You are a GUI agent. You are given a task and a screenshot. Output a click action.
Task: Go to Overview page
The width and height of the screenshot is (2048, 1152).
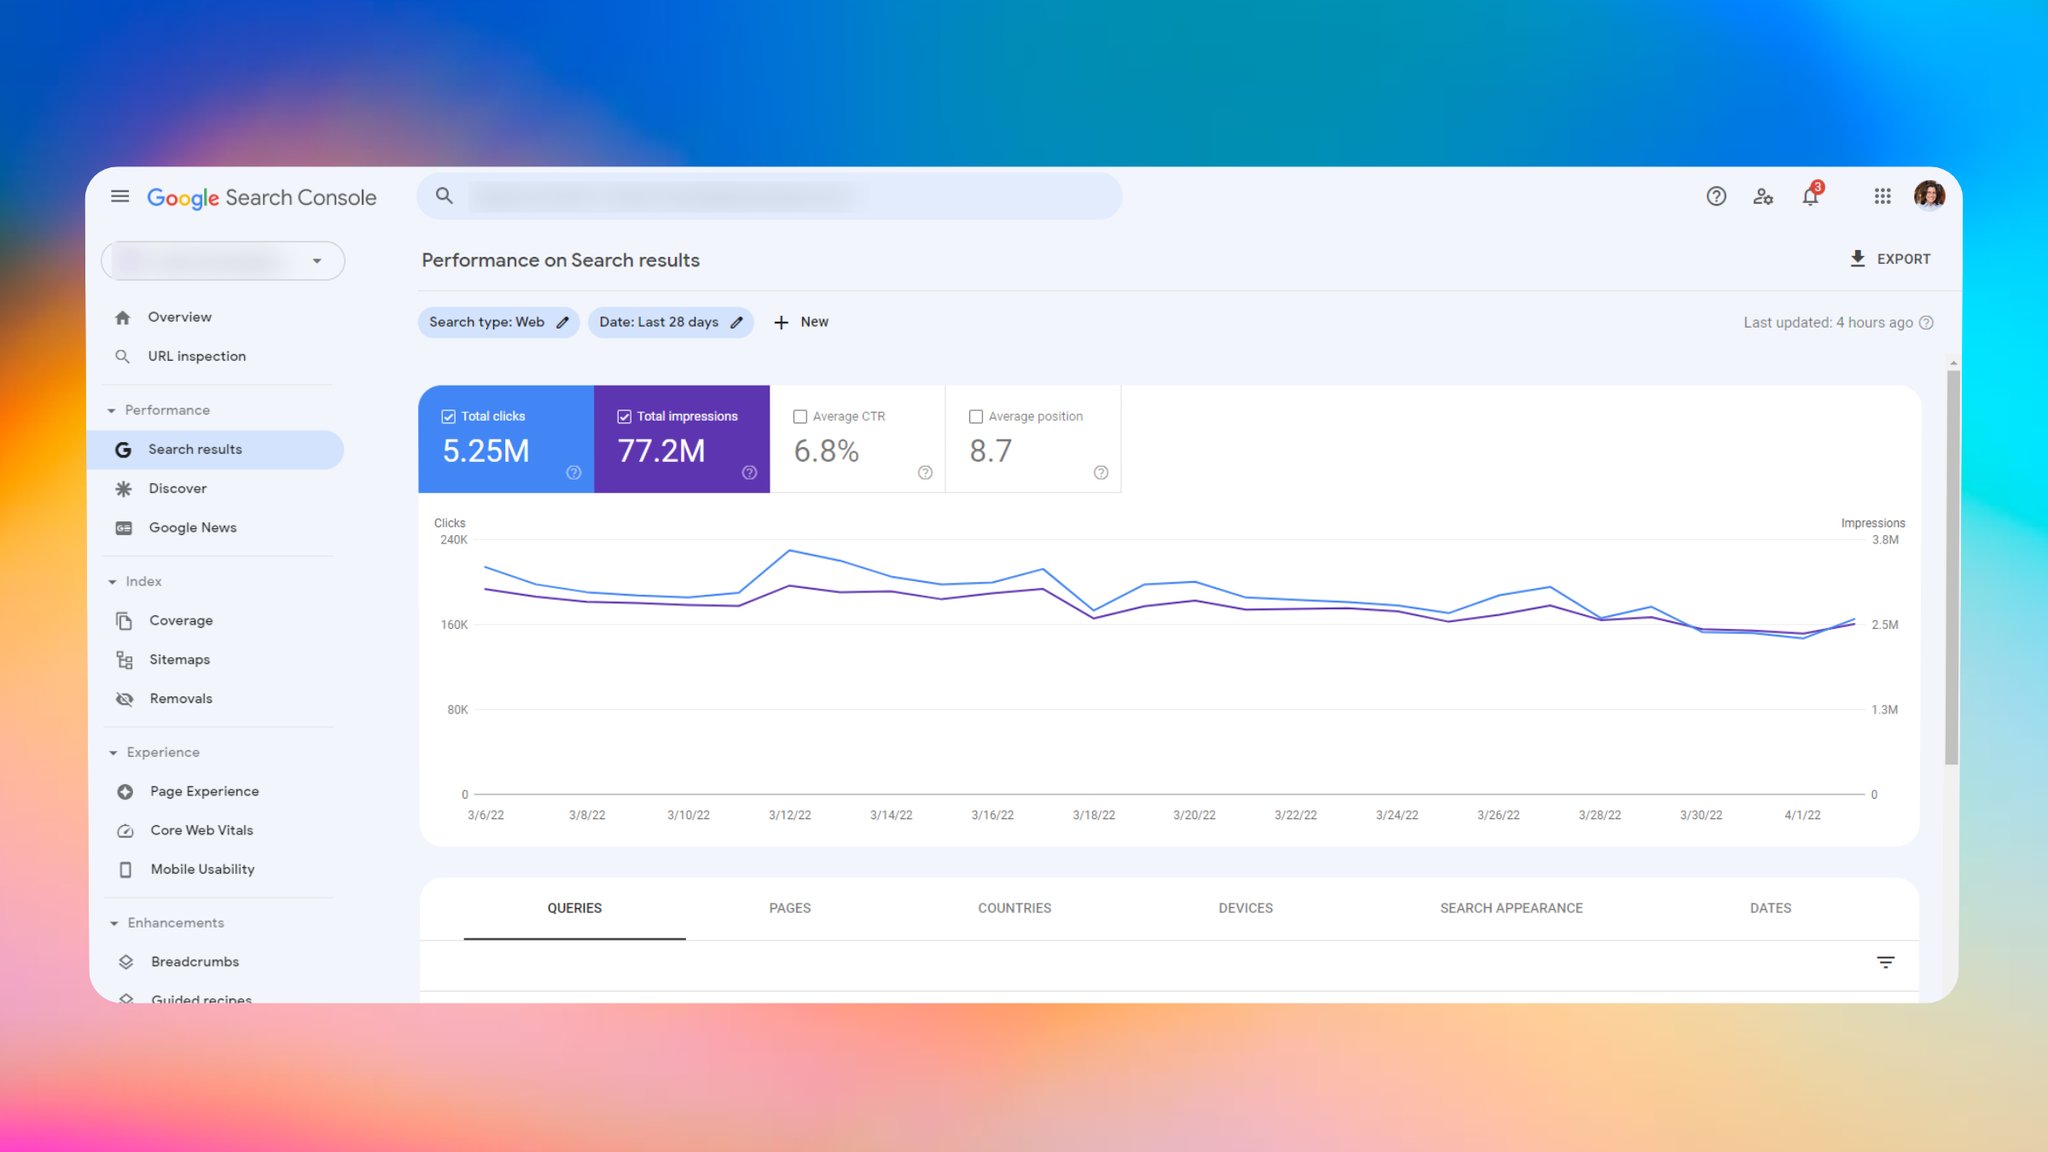(180, 317)
